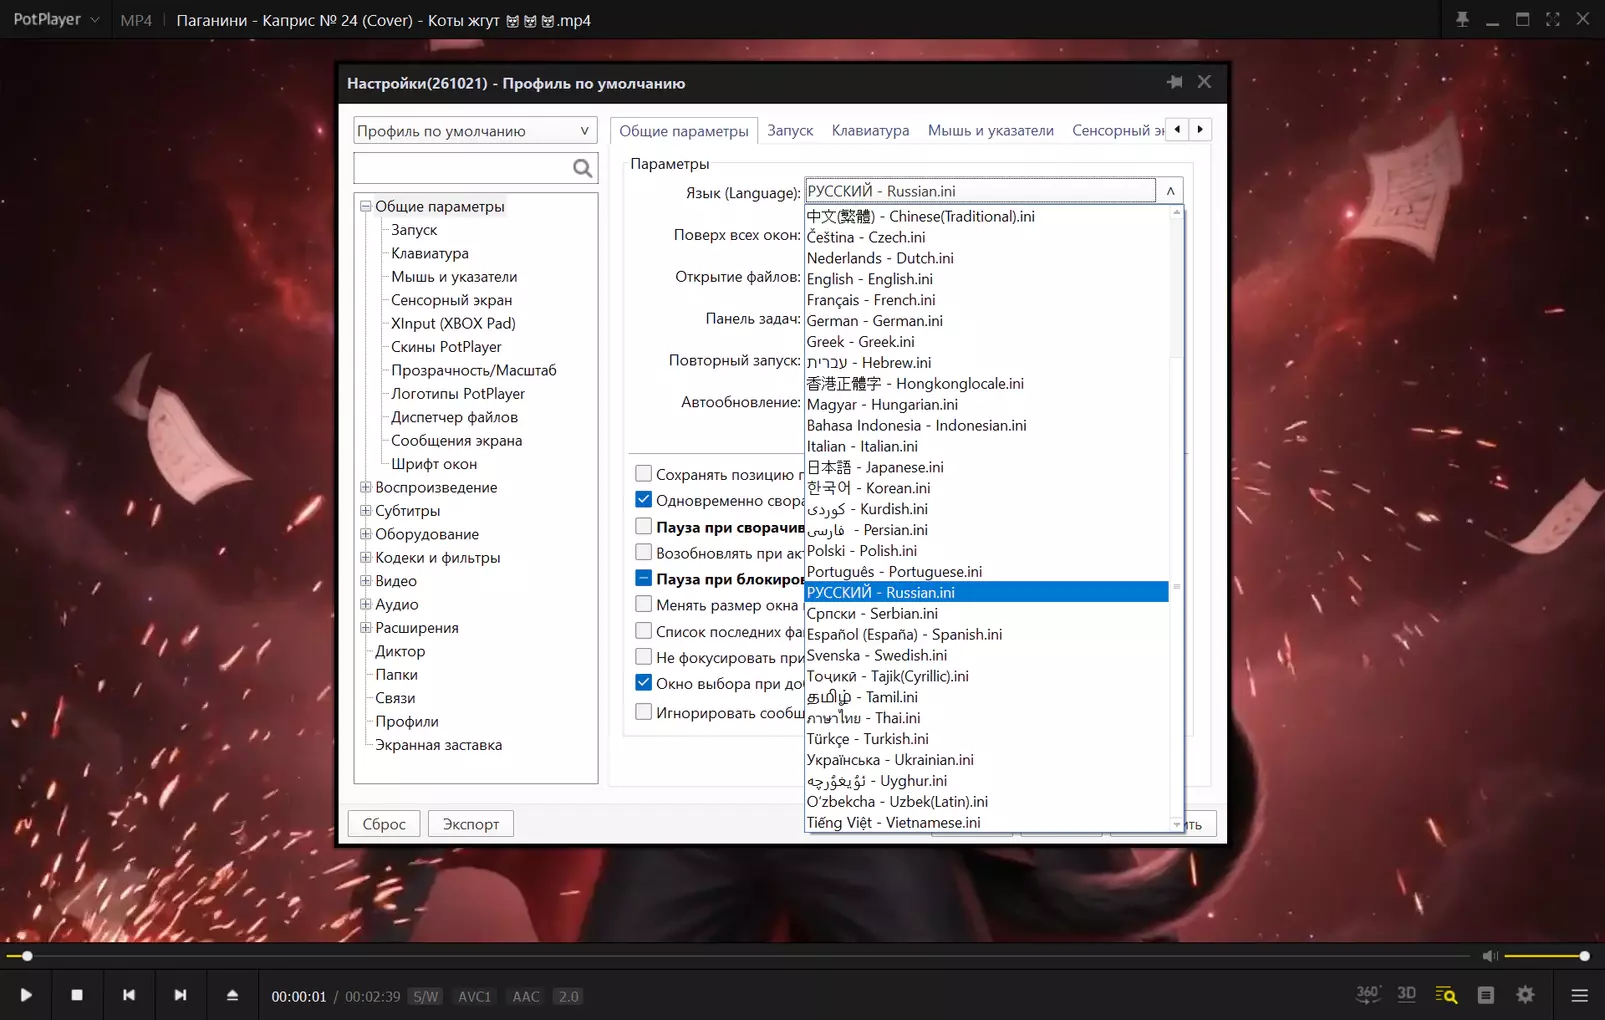Pin the player window on top
The image size is (1605, 1020).
1462,19
